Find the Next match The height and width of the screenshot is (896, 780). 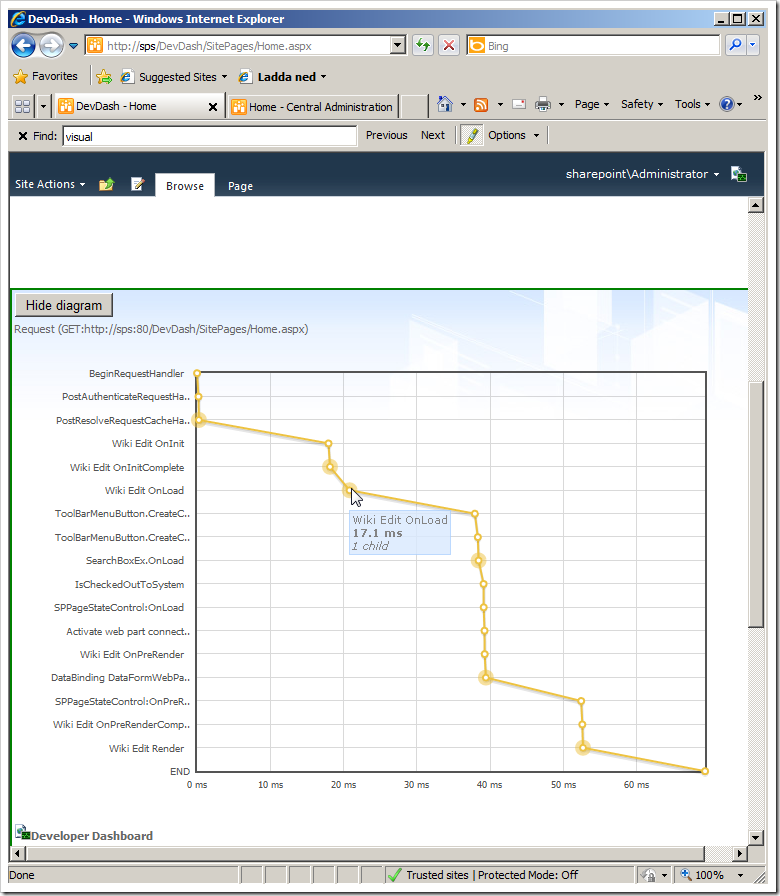pos(433,135)
